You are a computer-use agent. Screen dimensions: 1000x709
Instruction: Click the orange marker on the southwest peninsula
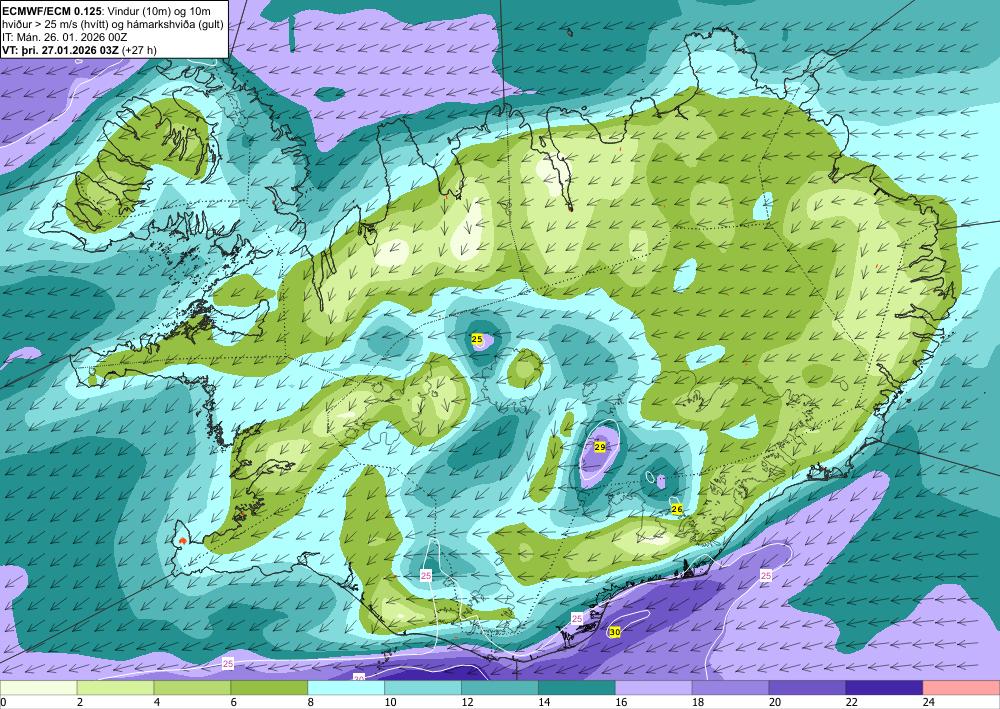[182, 541]
